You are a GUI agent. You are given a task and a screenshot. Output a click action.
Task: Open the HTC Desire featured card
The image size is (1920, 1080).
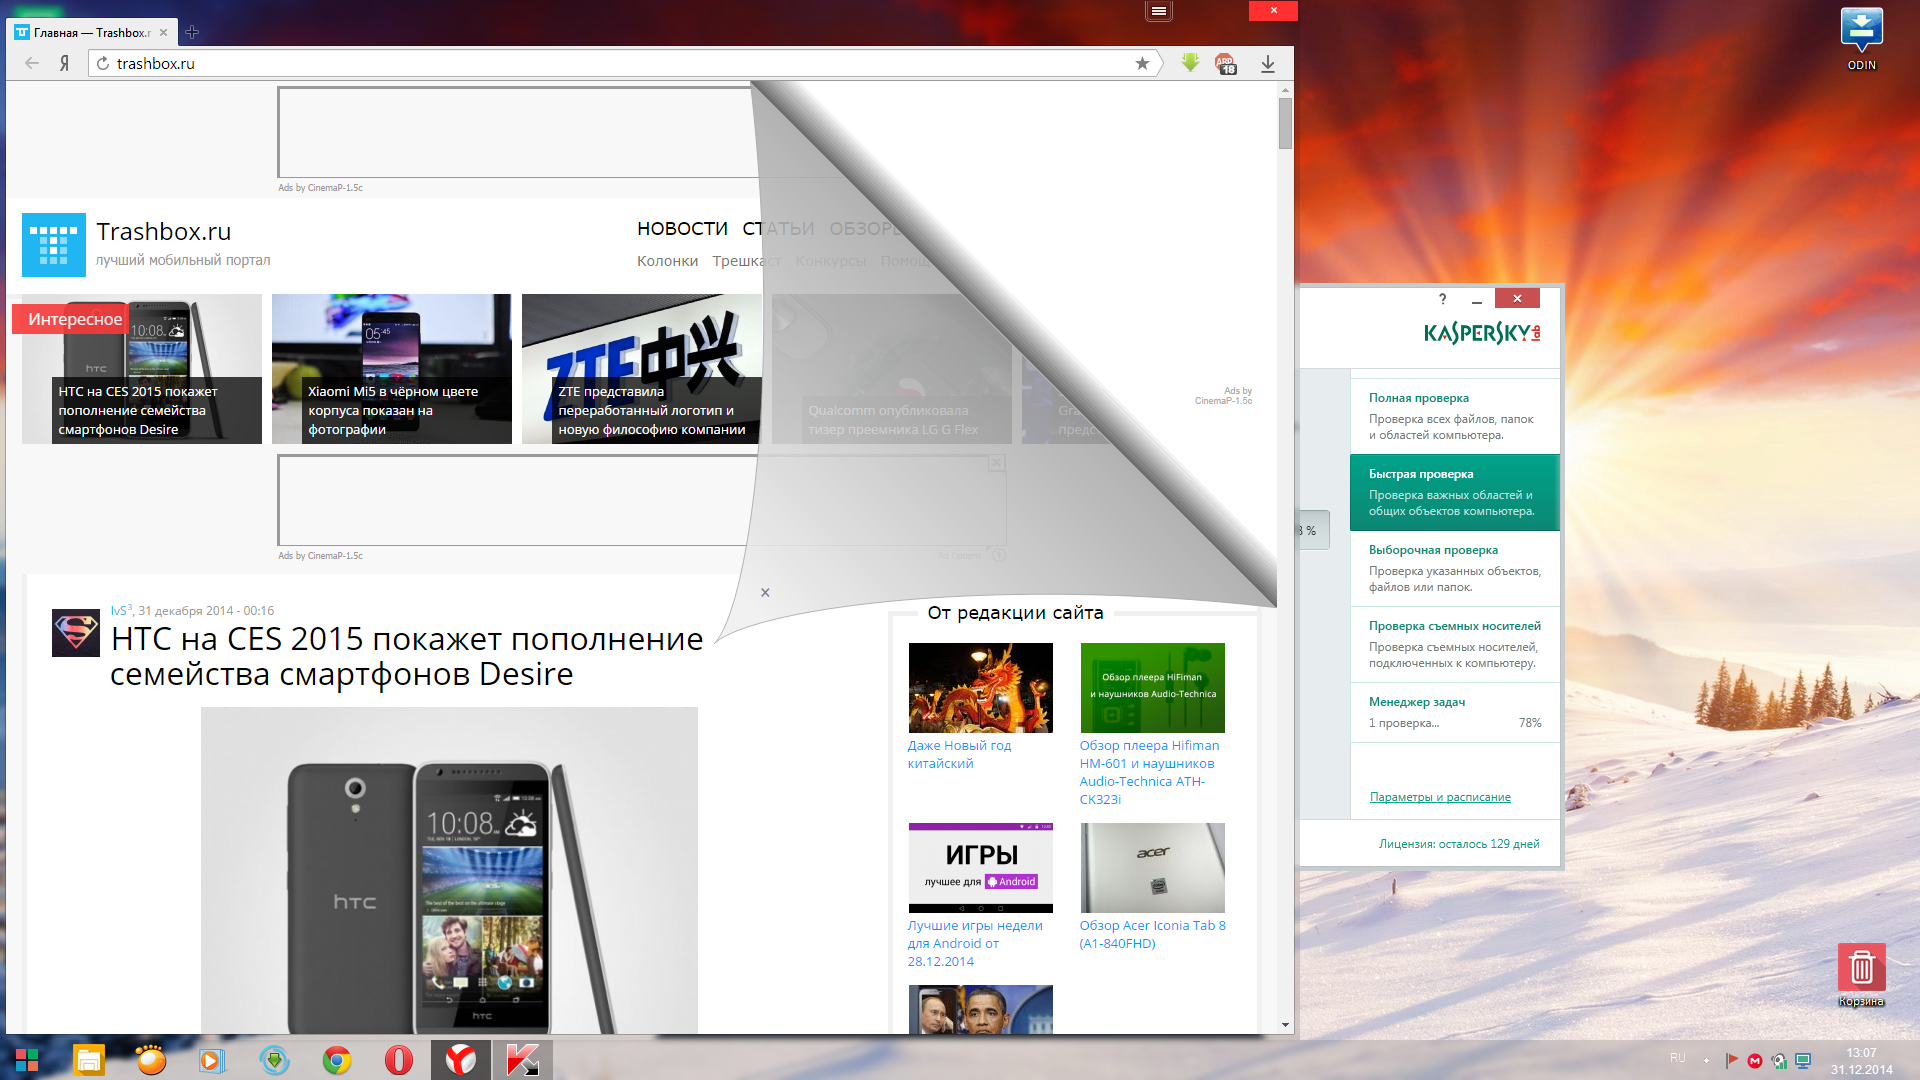tap(142, 369)
